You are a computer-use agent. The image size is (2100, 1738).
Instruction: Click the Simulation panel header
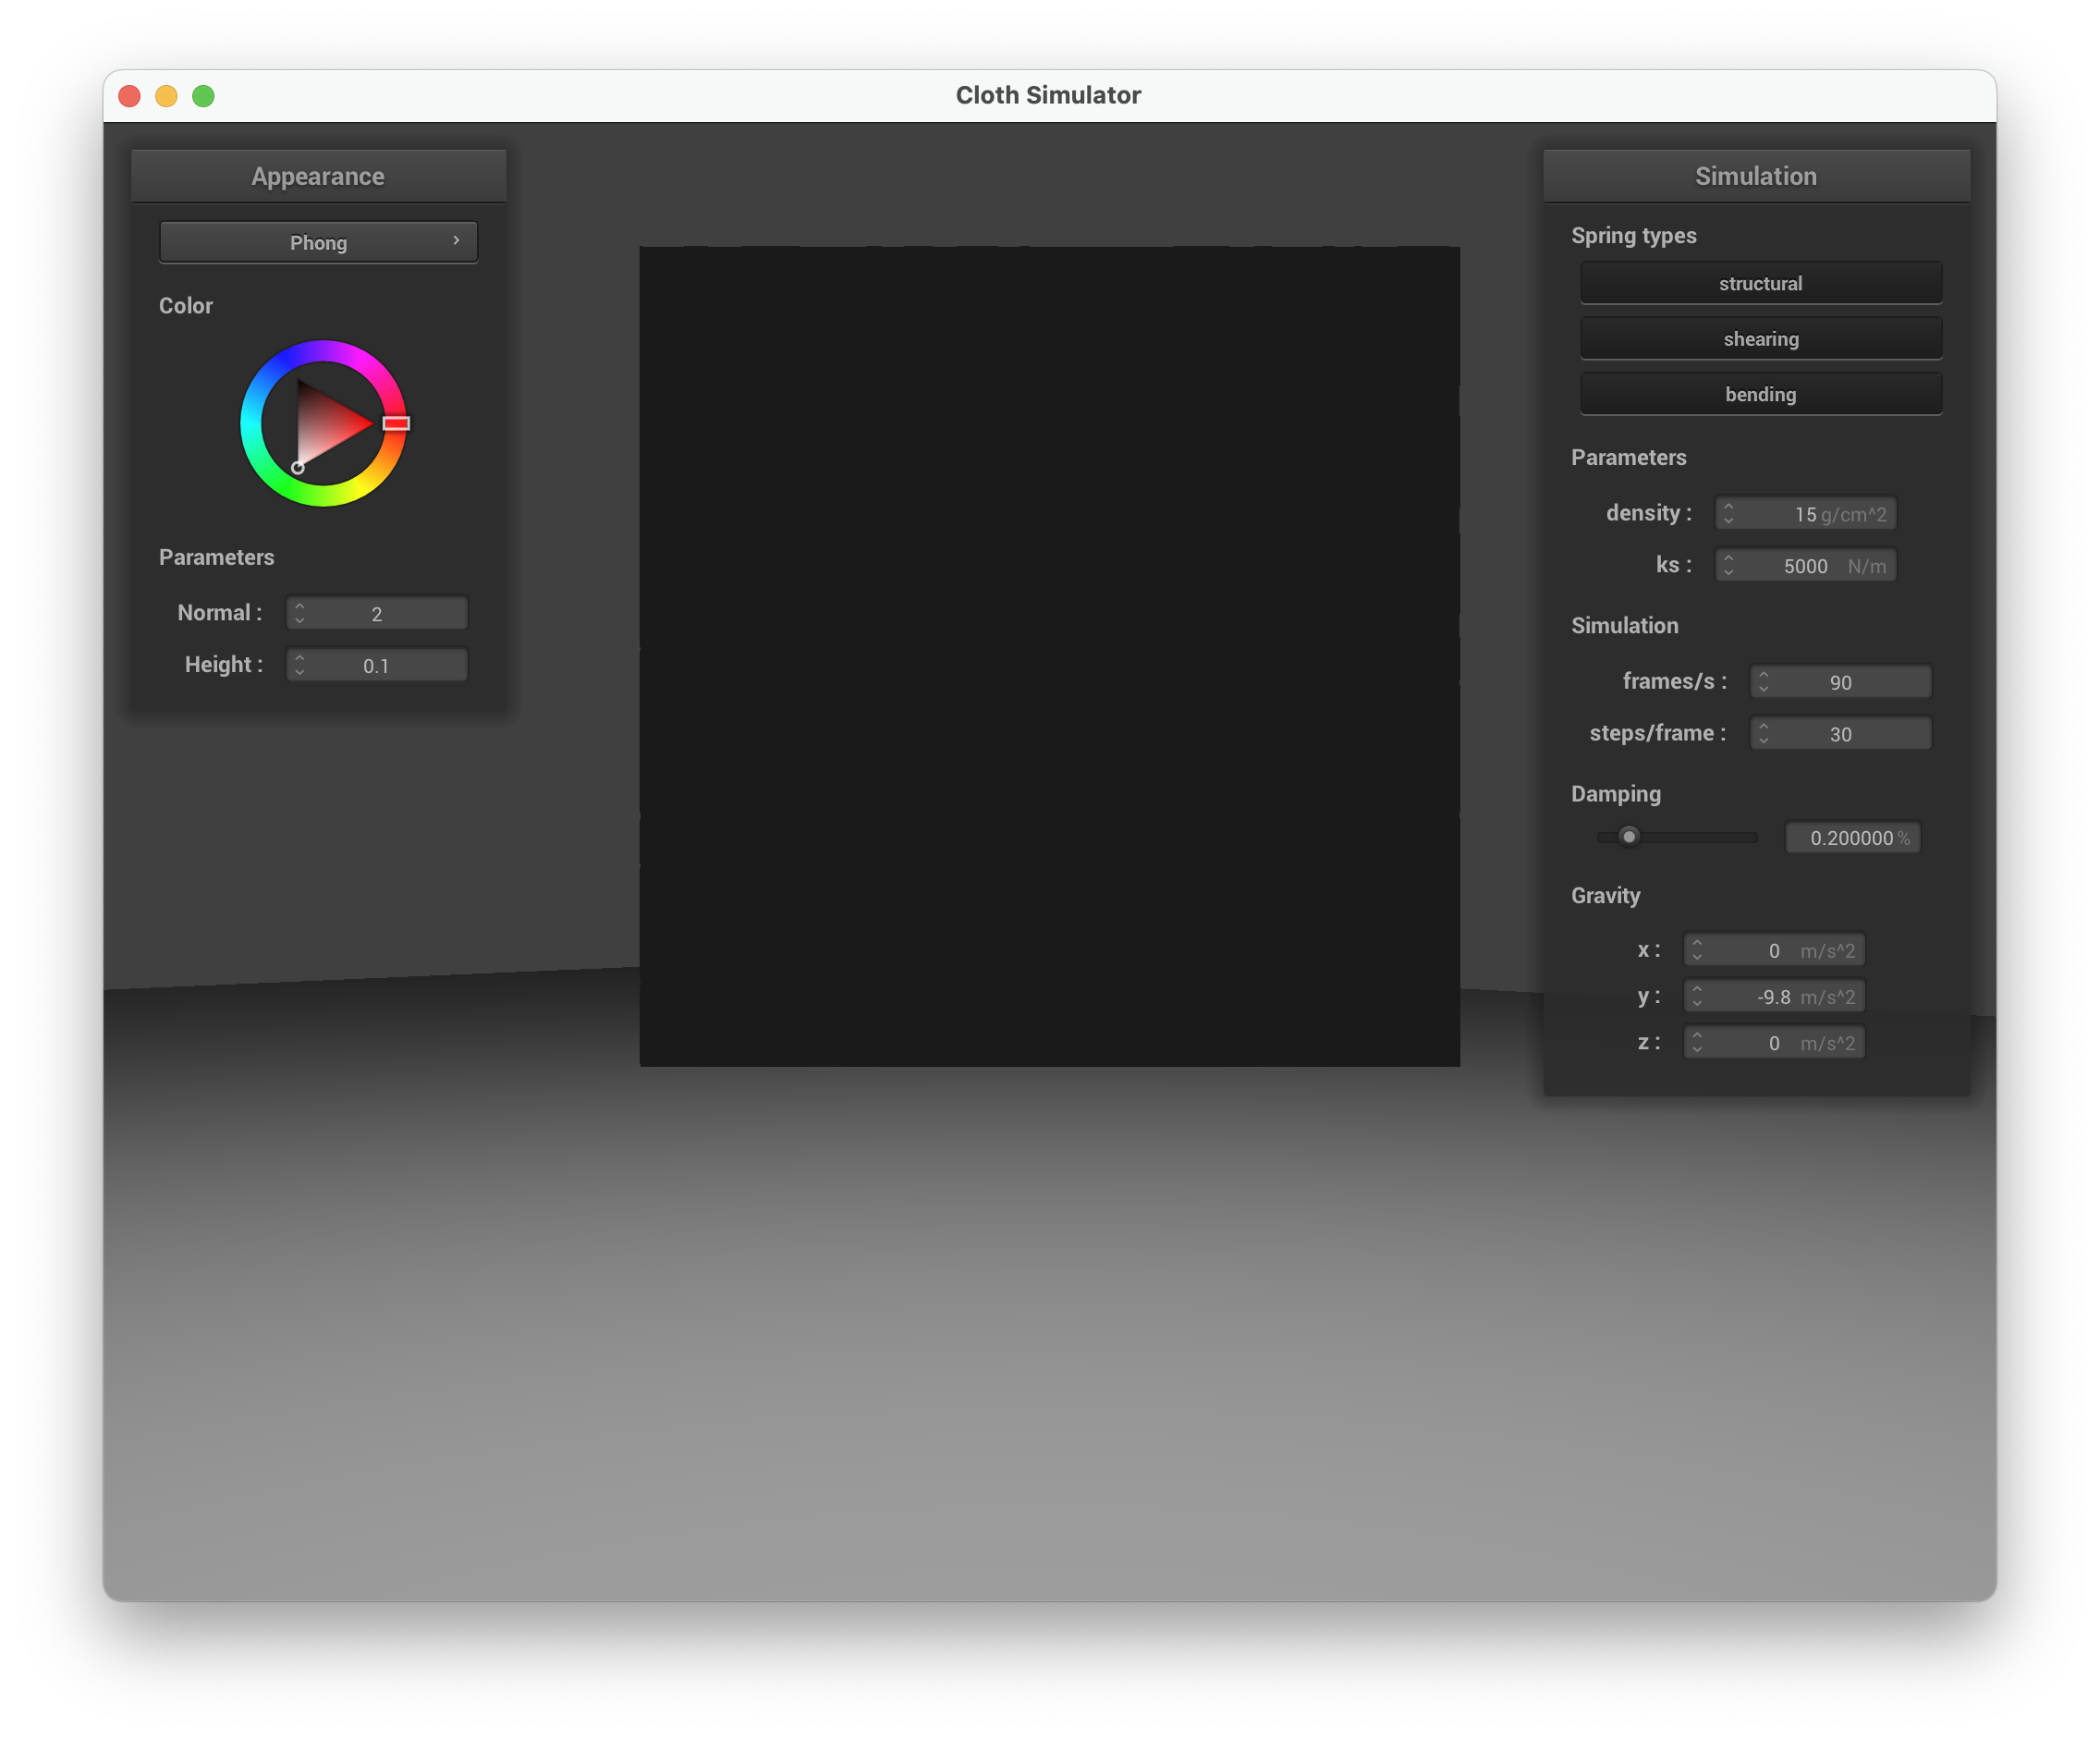click(x=1755, y=176)
